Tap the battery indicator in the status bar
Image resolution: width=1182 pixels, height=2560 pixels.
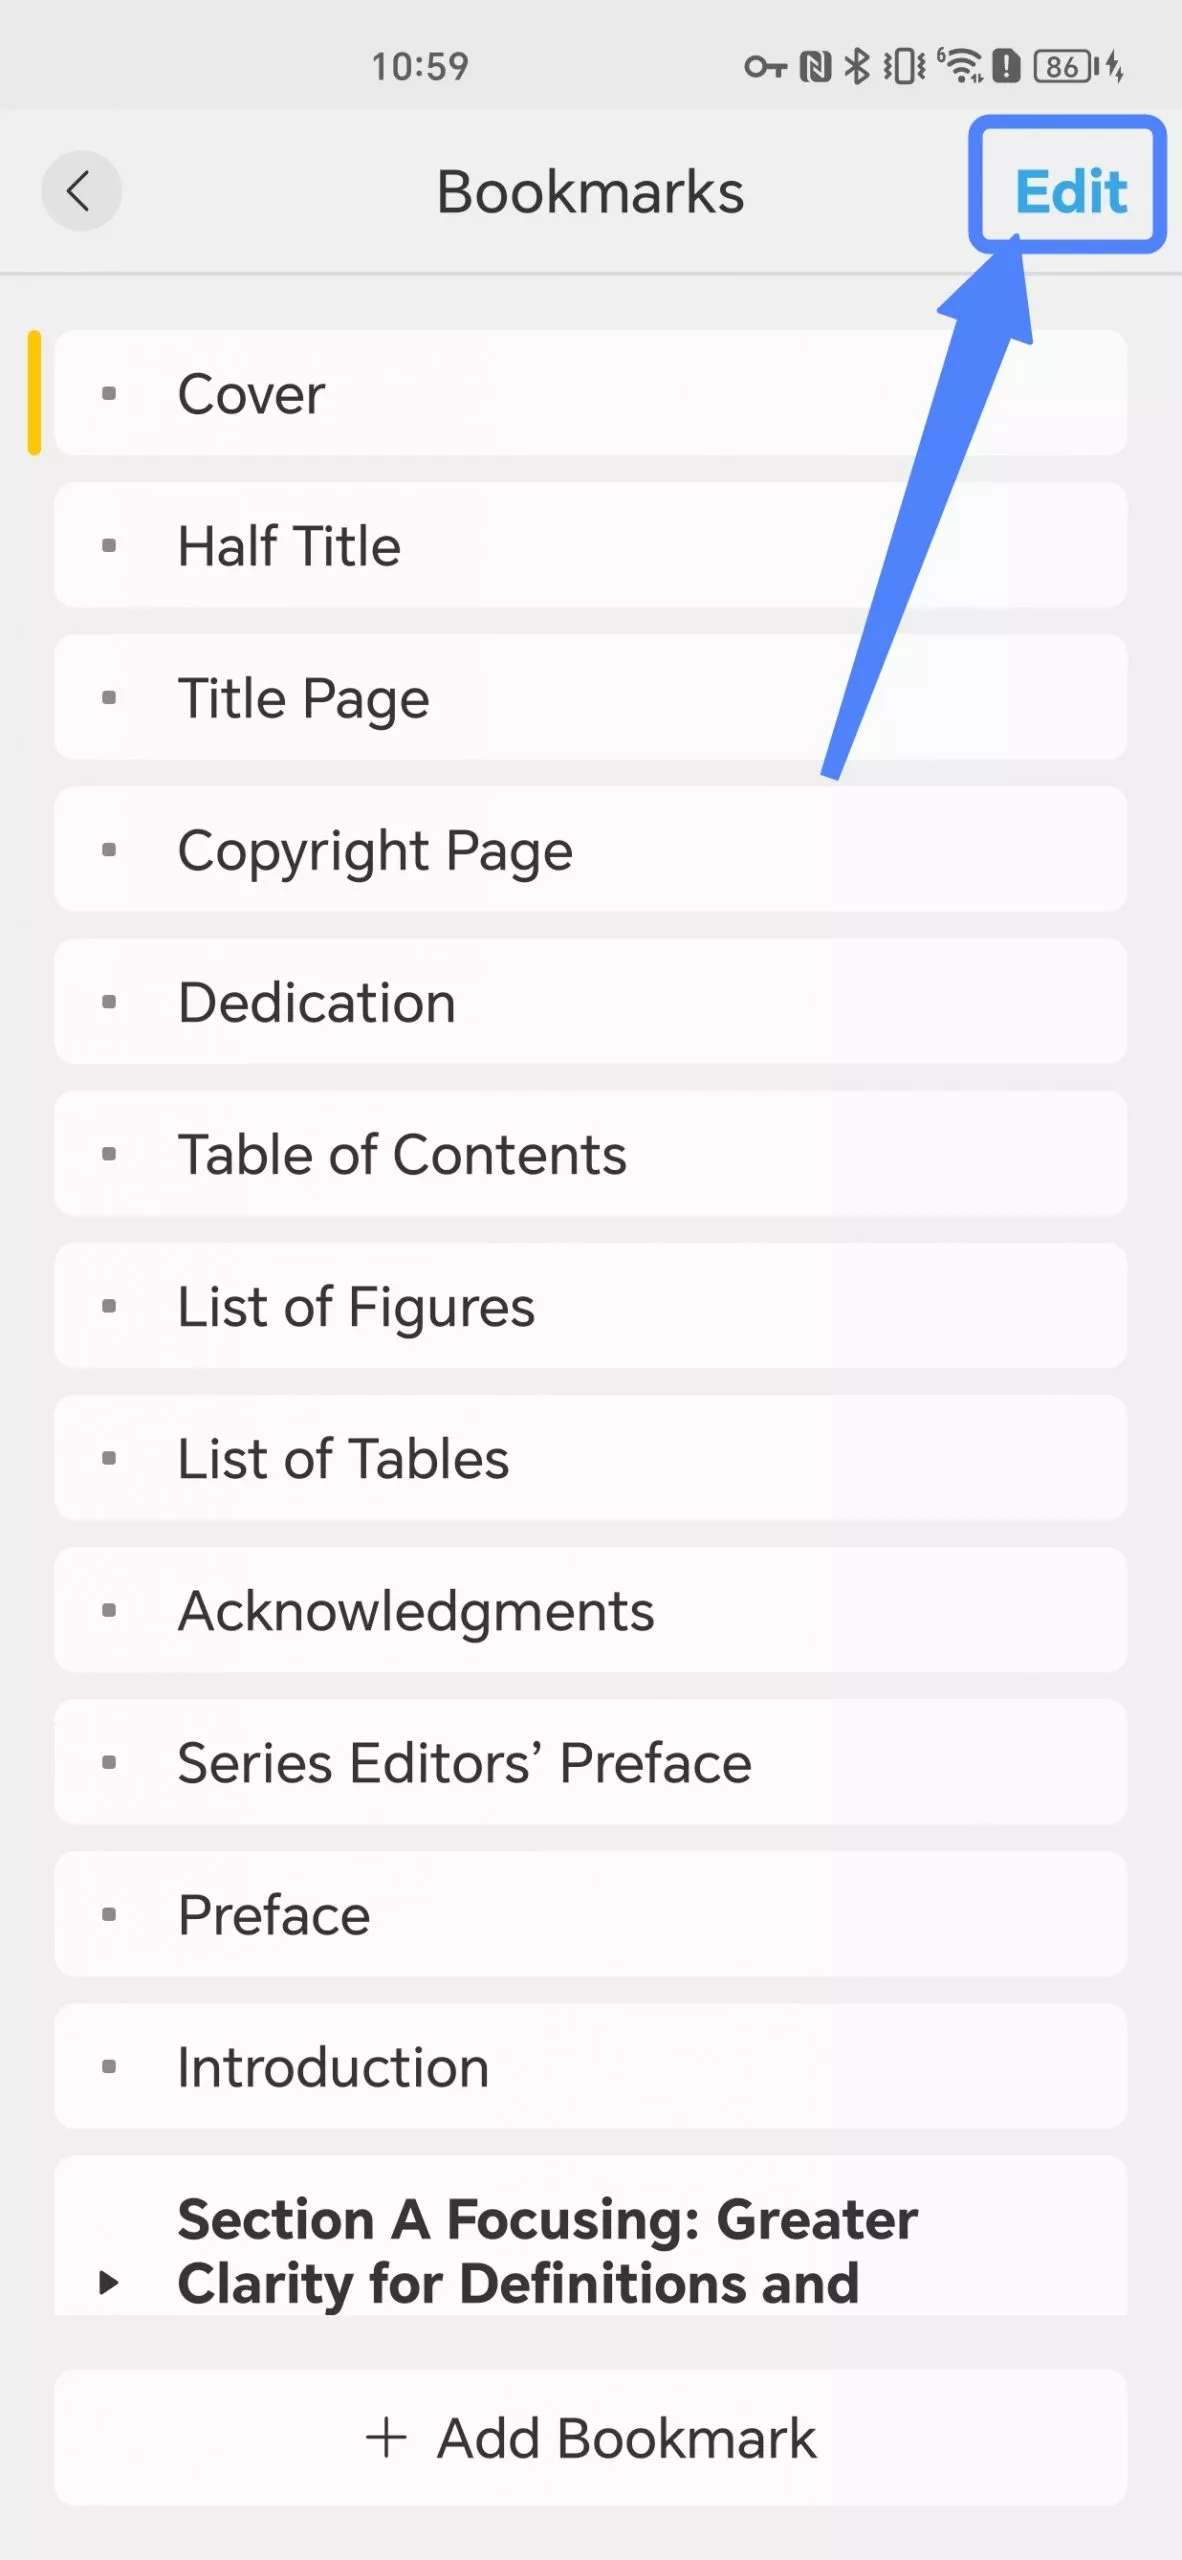click(x=1063, y=65)
